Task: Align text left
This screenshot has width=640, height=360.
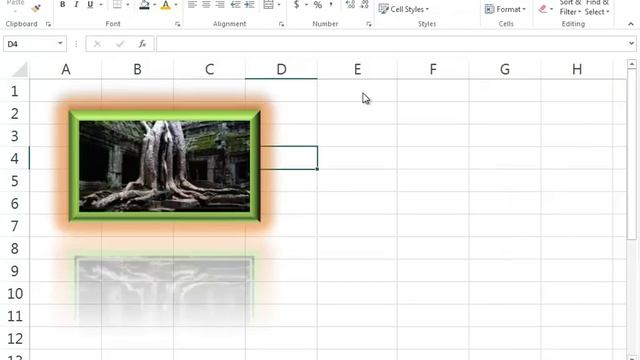Action: [192, 4]
